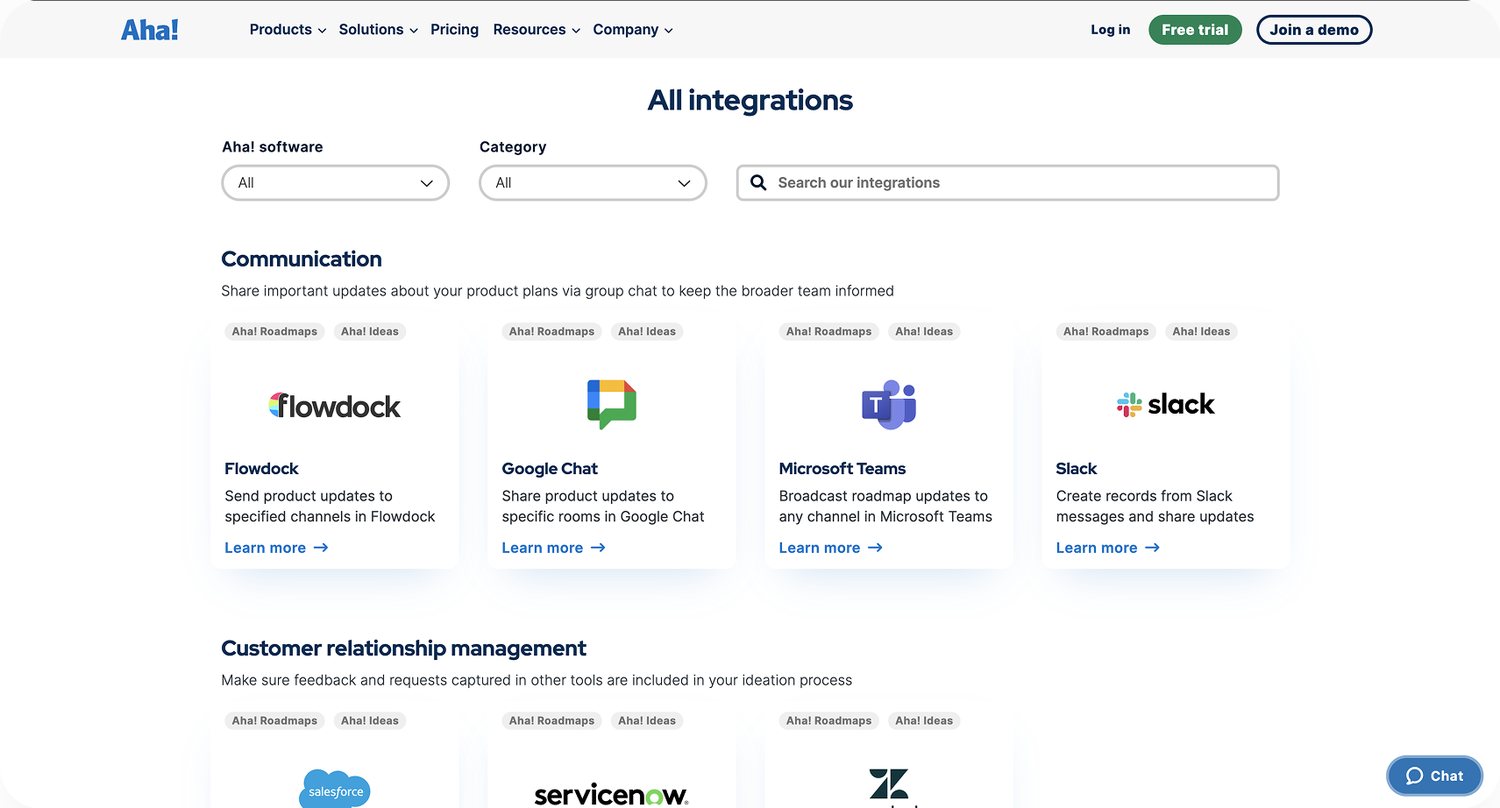The height and width of the screenshot is (808, 1500).
Task: Click the Aha! Roadmaps tag on Microsoft Teams card
Action: (x=828, y=331)
